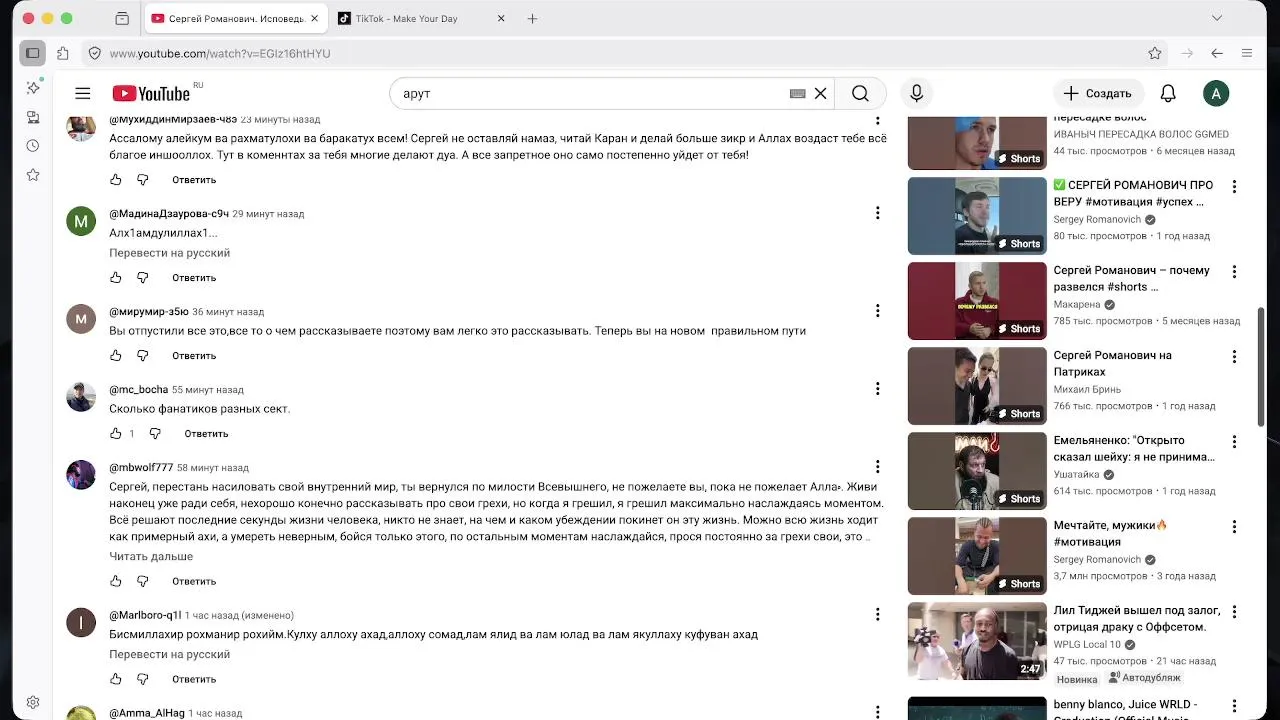The width and height of the screenshot is (1280, 720).
Task: Expand Читать дальше on @mbwolf777 comment
Action: click(x=151, y=556)
